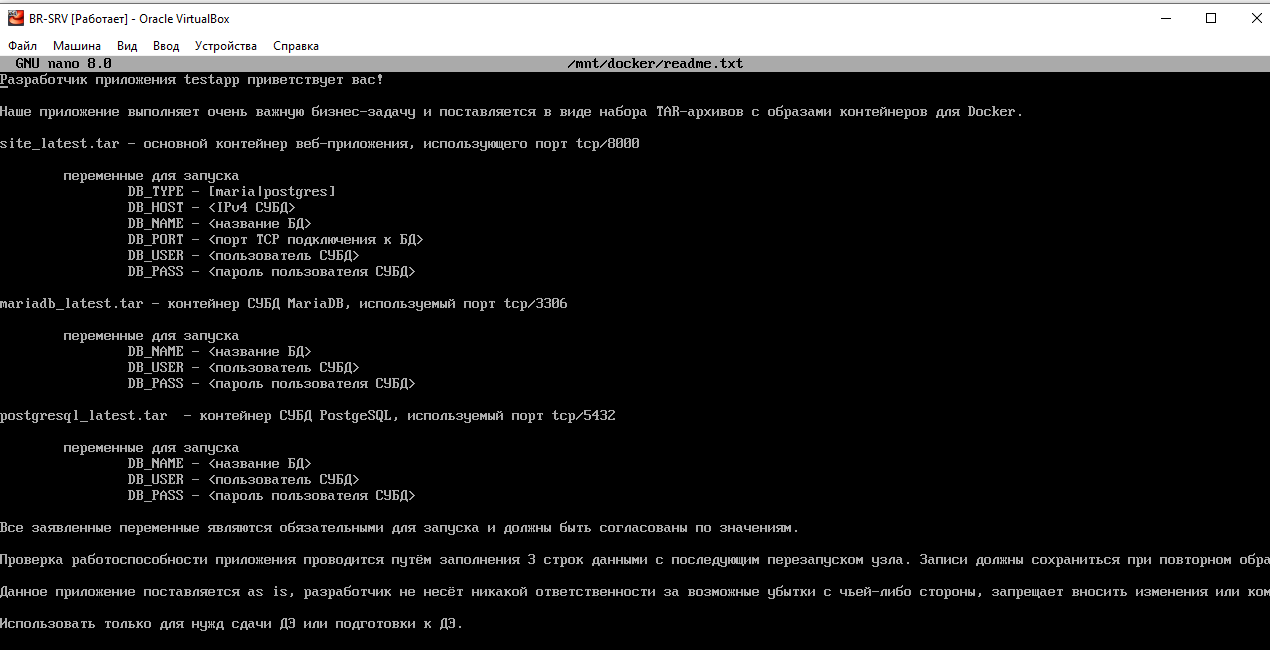Open the Машина menu
The height and width of the screenshot is (650, 1270).
click(77, 46)
